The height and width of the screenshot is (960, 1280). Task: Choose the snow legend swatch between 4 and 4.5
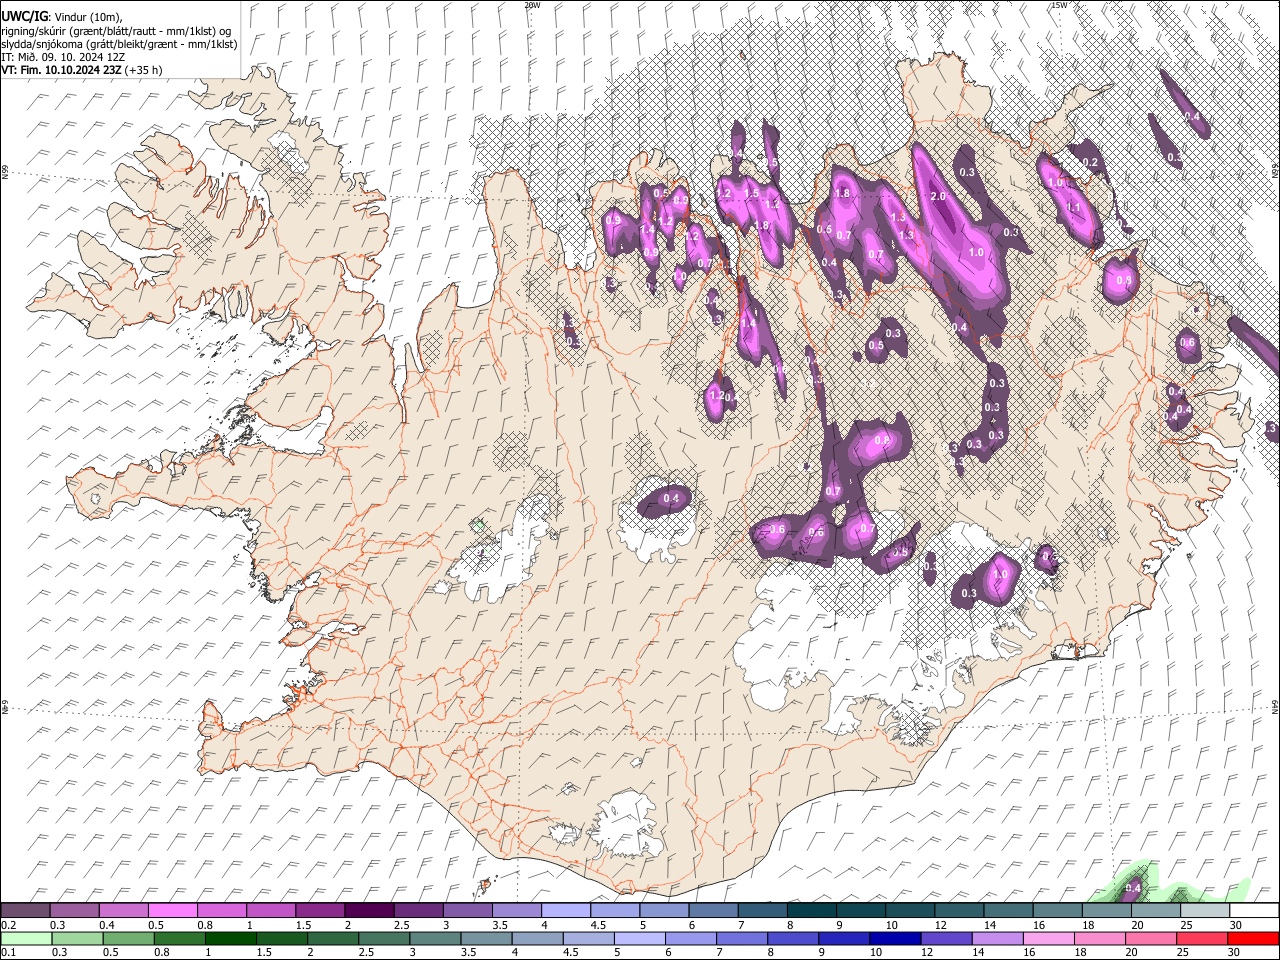click(x=565, y=911)
